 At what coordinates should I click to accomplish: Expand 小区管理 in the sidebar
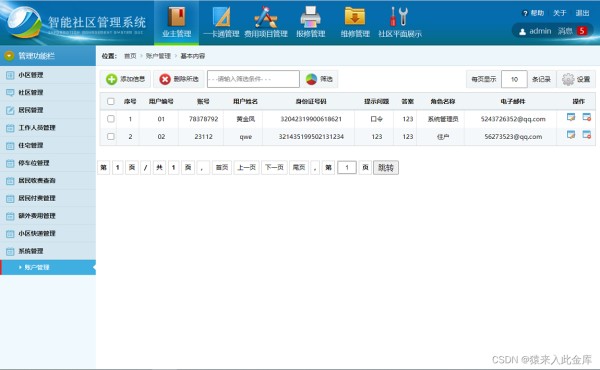[x=48, y=75]
